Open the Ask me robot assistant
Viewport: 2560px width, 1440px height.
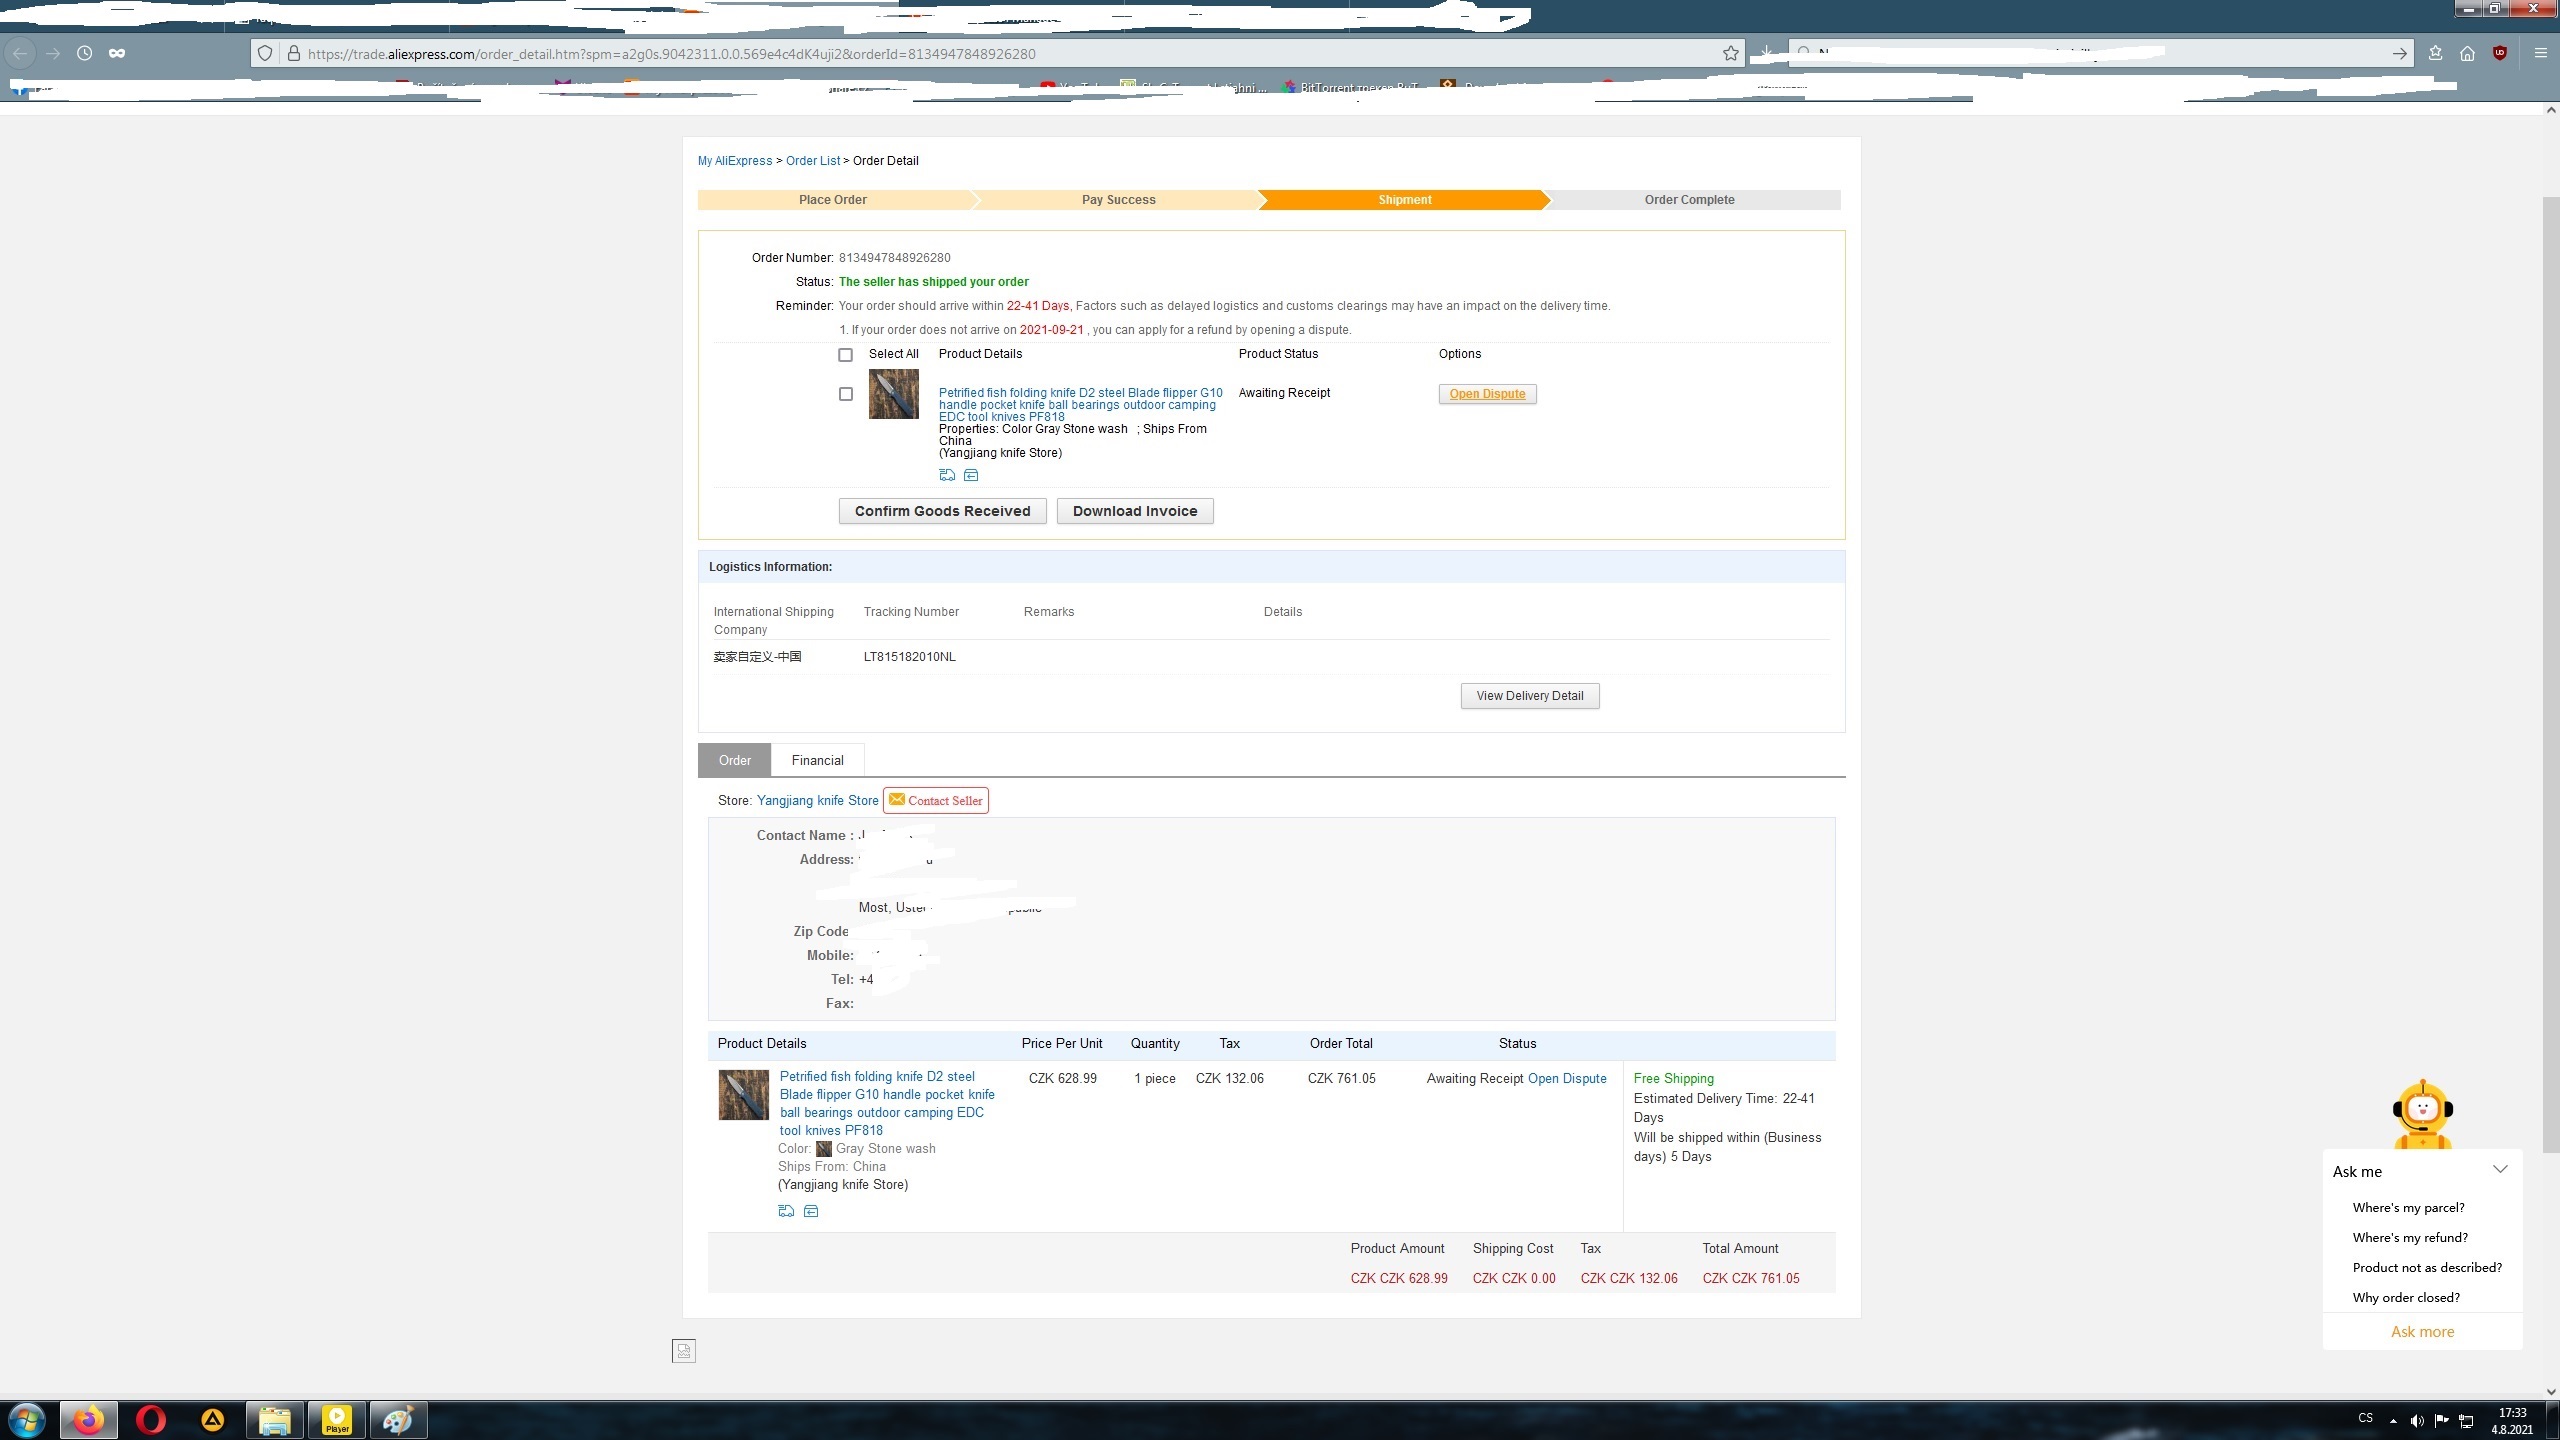point(2422,1113)
